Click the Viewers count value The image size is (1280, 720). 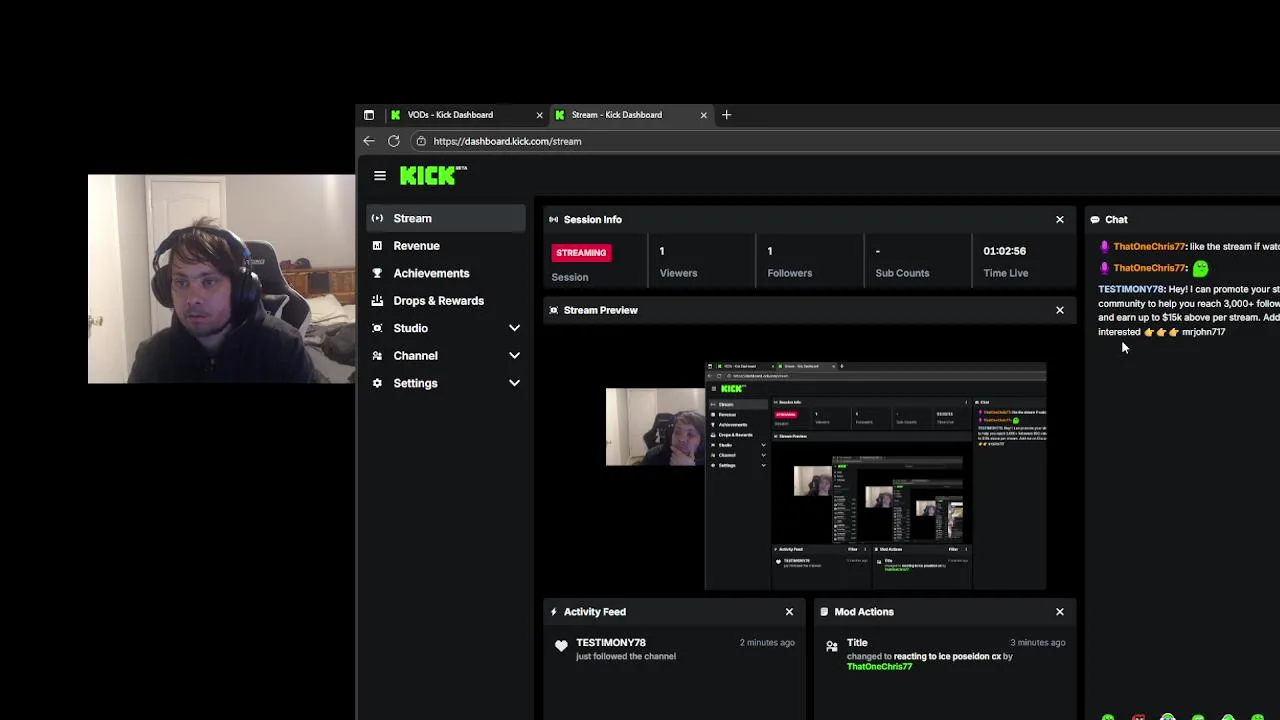(x=662, y=251)
